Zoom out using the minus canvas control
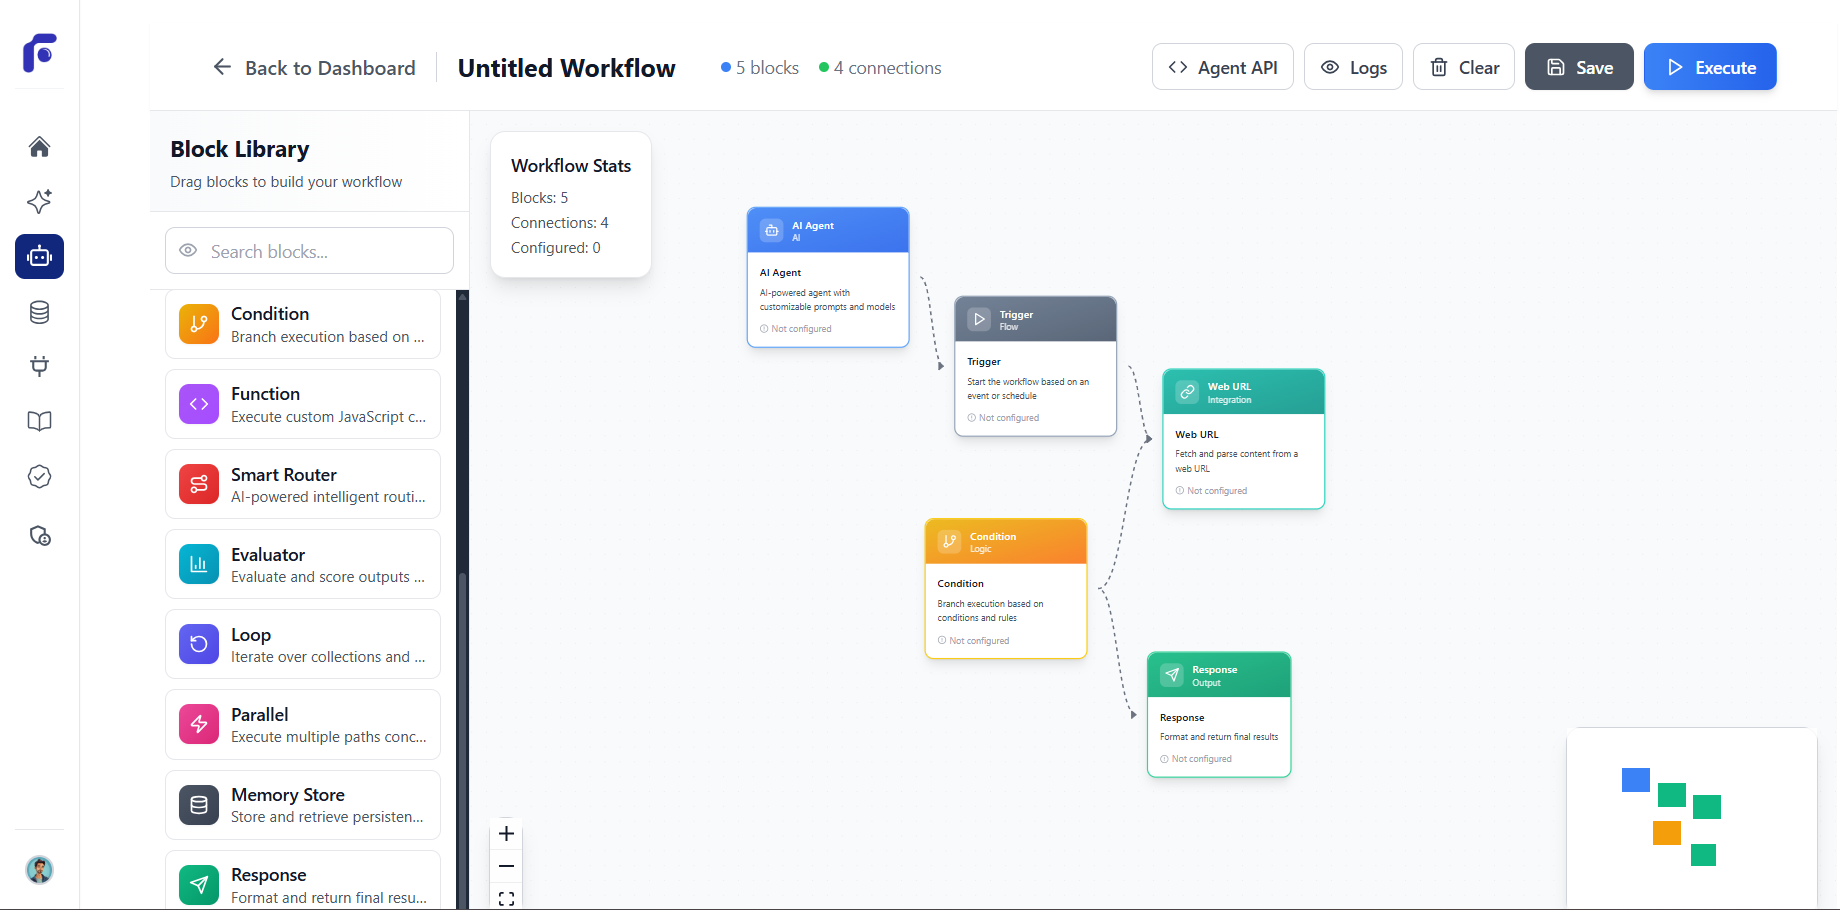The width and height of the screenshot is (1840, 910). click(x=506, y=866)
